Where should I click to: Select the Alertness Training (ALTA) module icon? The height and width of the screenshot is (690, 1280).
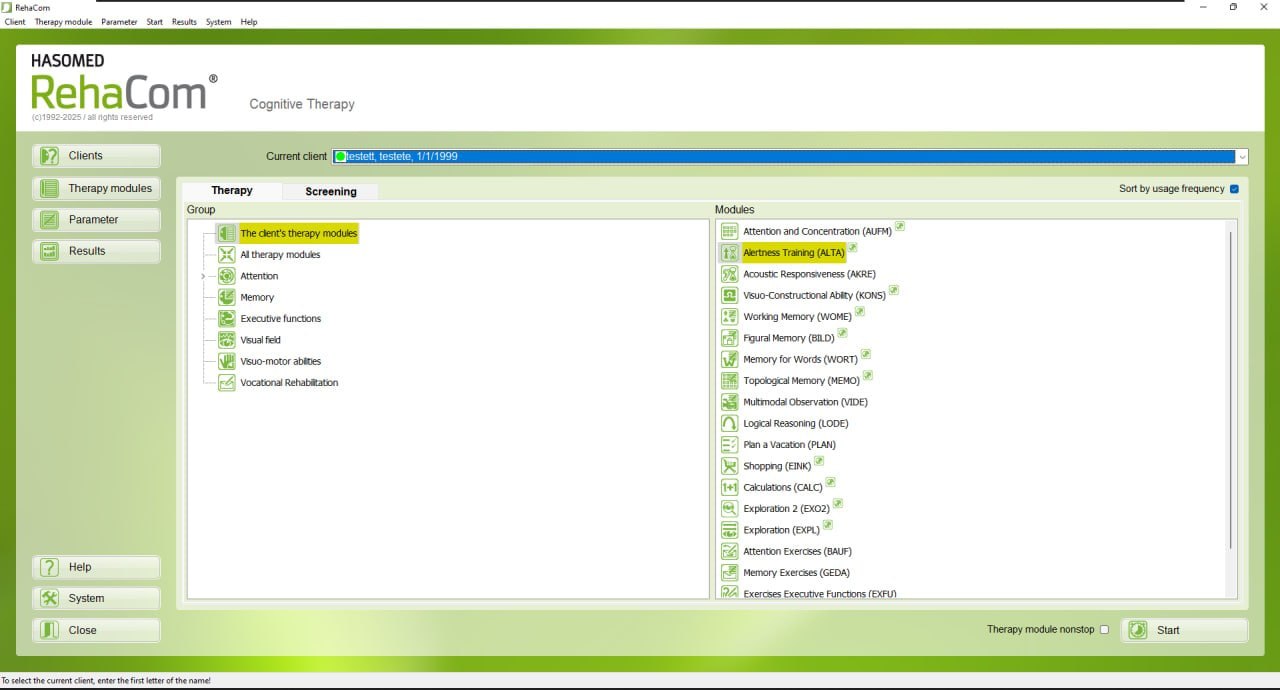pyautogui.click(x=729, y=253)
